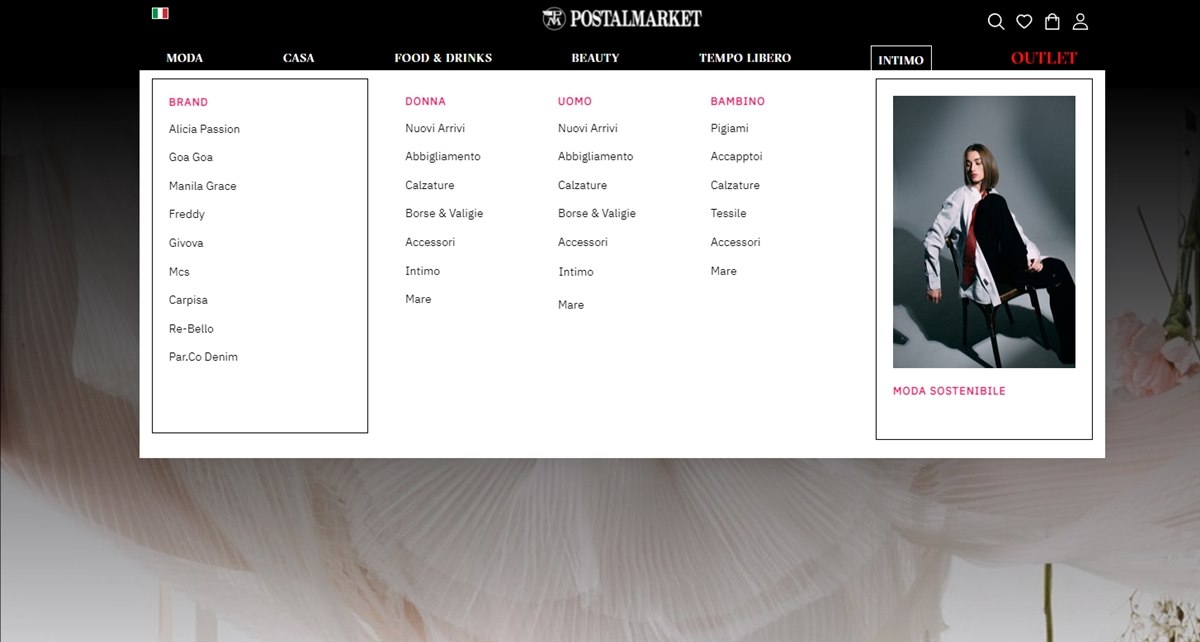Image resolution: width=1200 pixels, height=642 pixels.
Task: Select brand Givova
Action: tap(186, 243)
